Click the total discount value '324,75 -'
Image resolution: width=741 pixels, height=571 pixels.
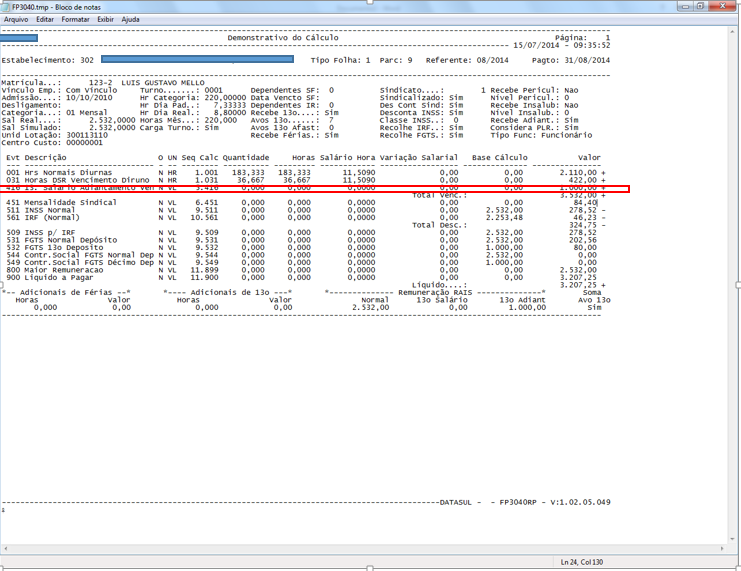pyautogui.click(x=587, y=225)
